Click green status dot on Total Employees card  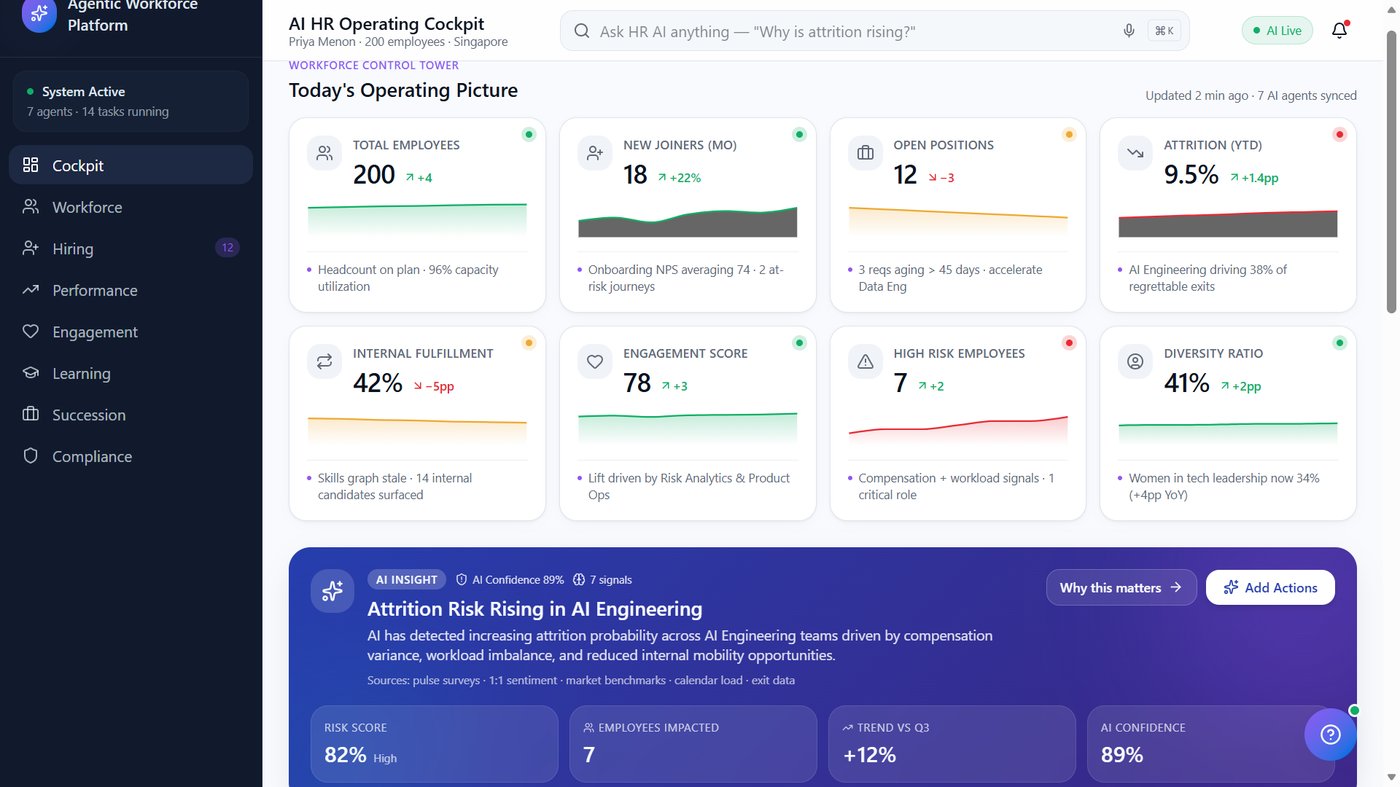click(529, 134)
